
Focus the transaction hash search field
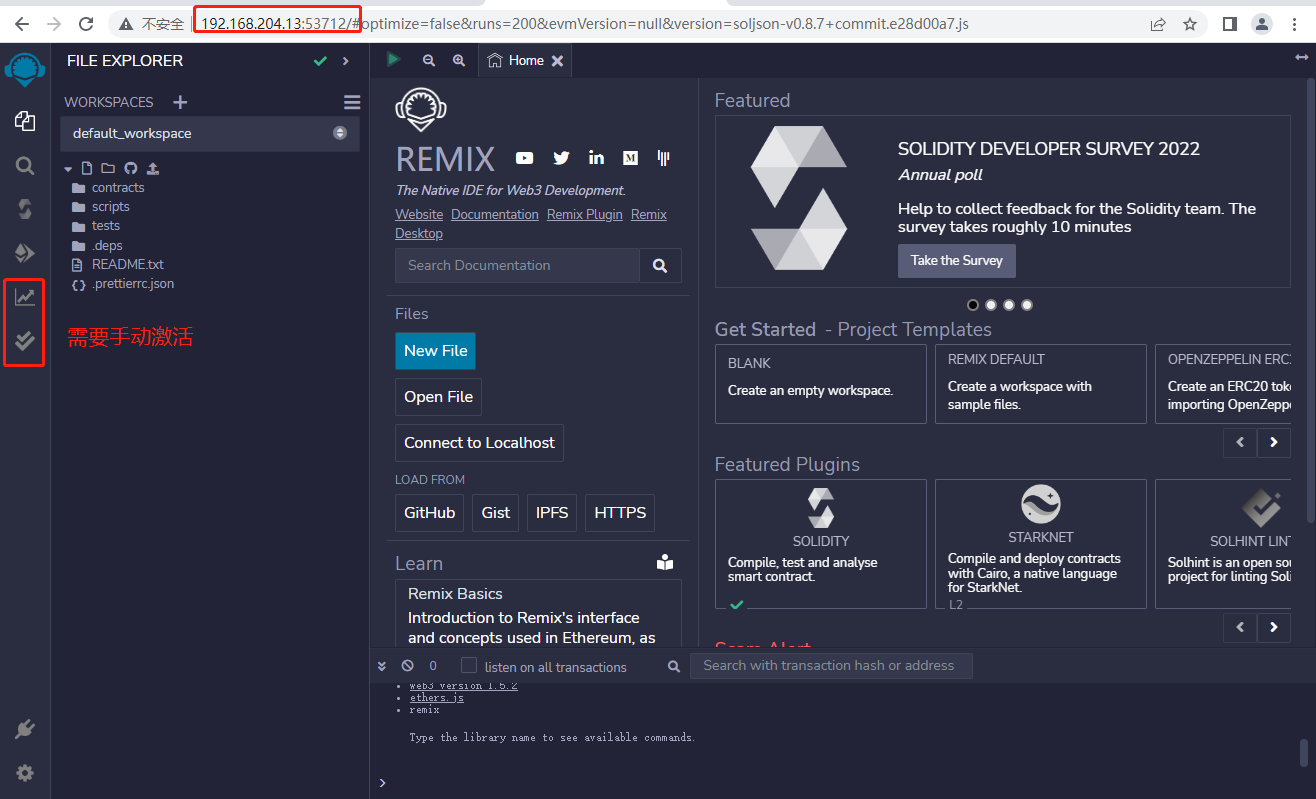point(829,666)
